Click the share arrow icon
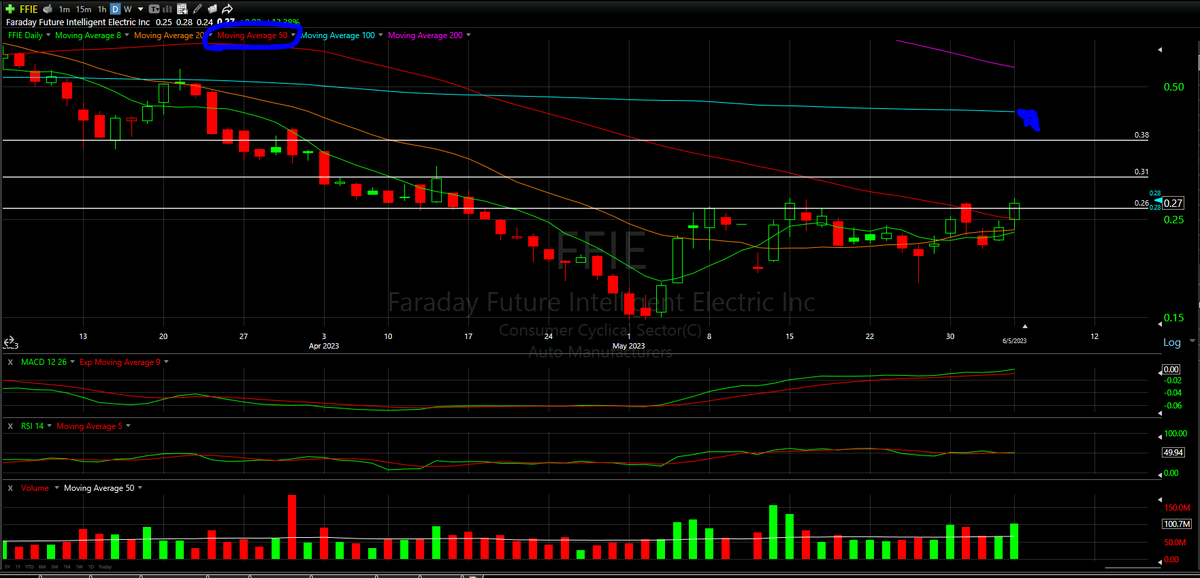Image resolution: width=1200 pixels, height=578 pixels. click(x=227, y=9)
